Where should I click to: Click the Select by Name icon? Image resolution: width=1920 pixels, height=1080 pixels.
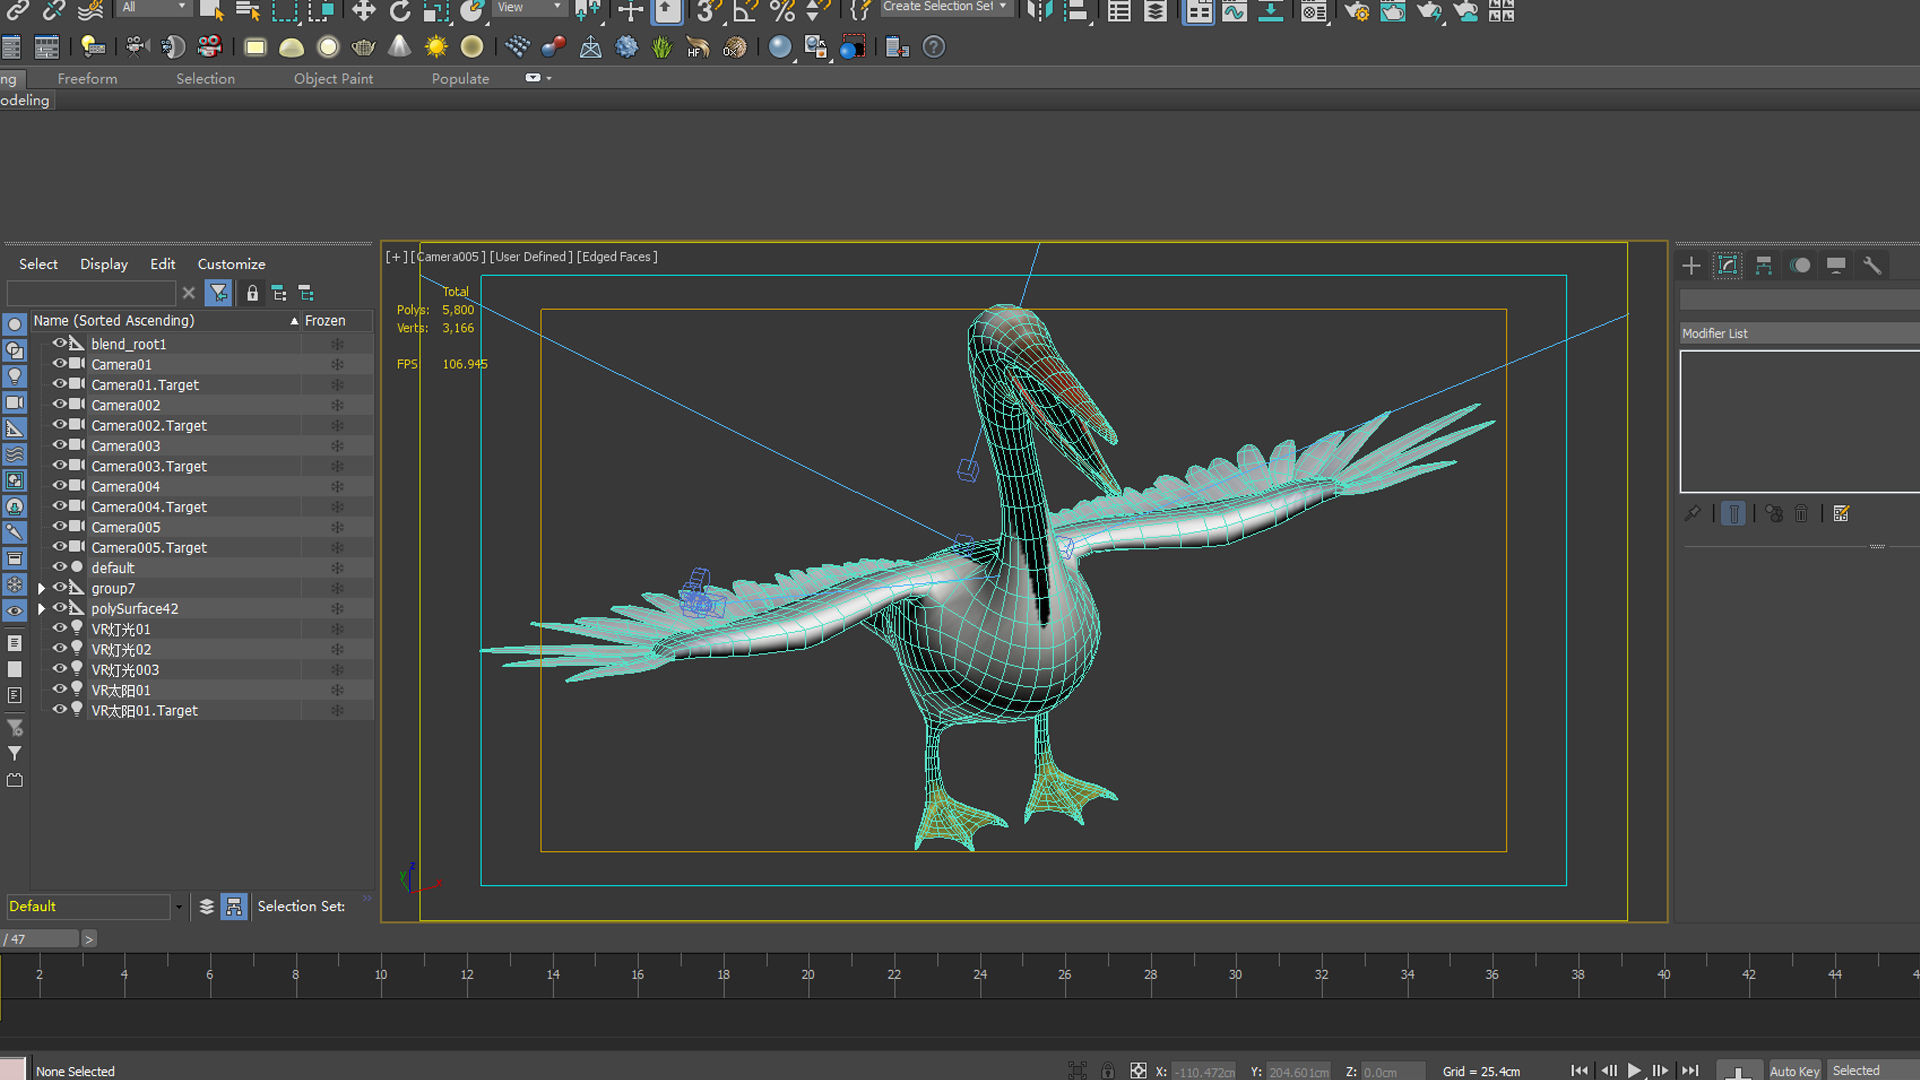pos(247,11)
